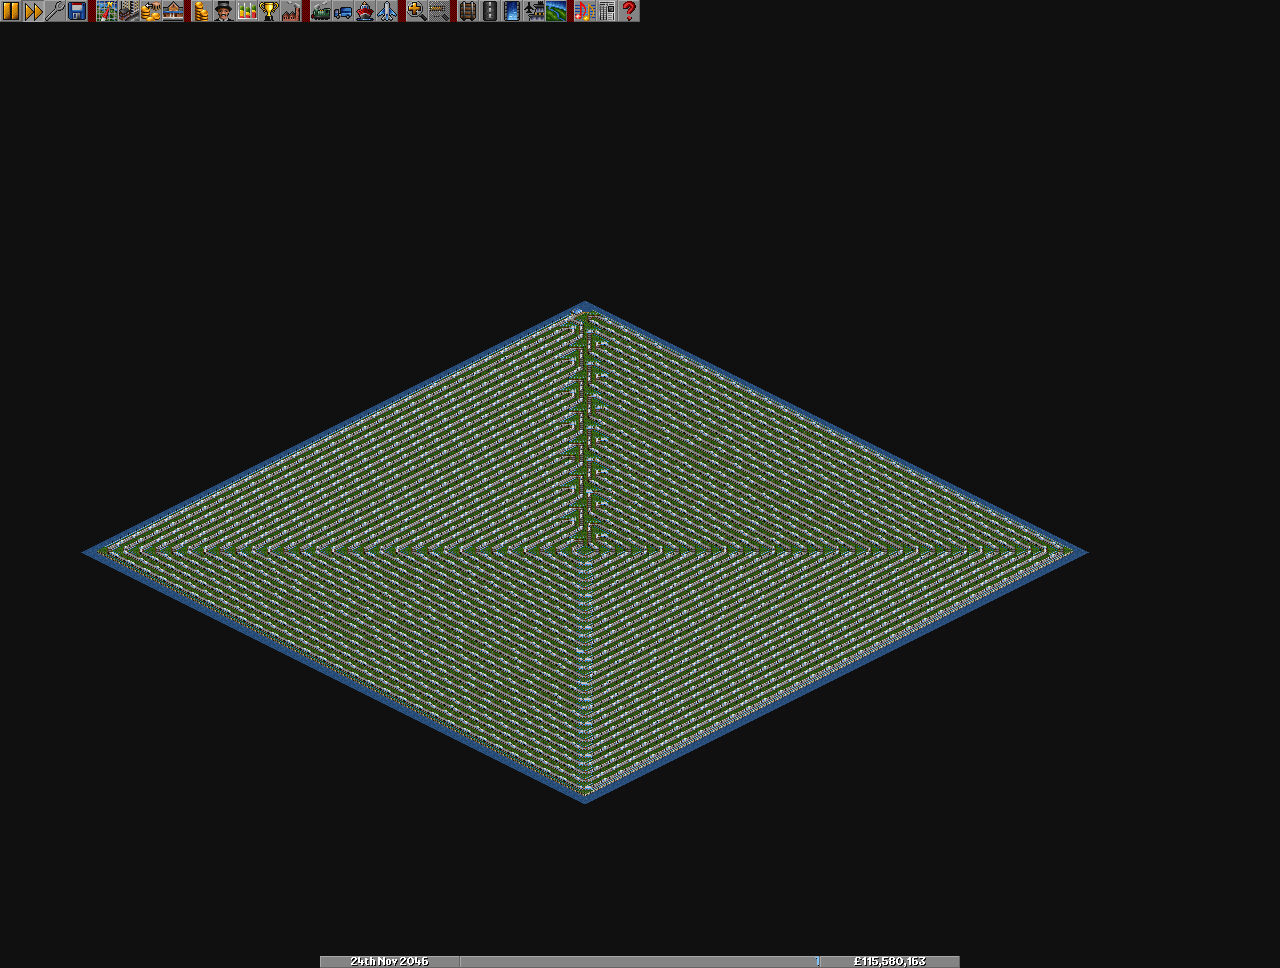Open news and message history
The height and width of the screenshot is (968, 1280).
coord(607,11)
